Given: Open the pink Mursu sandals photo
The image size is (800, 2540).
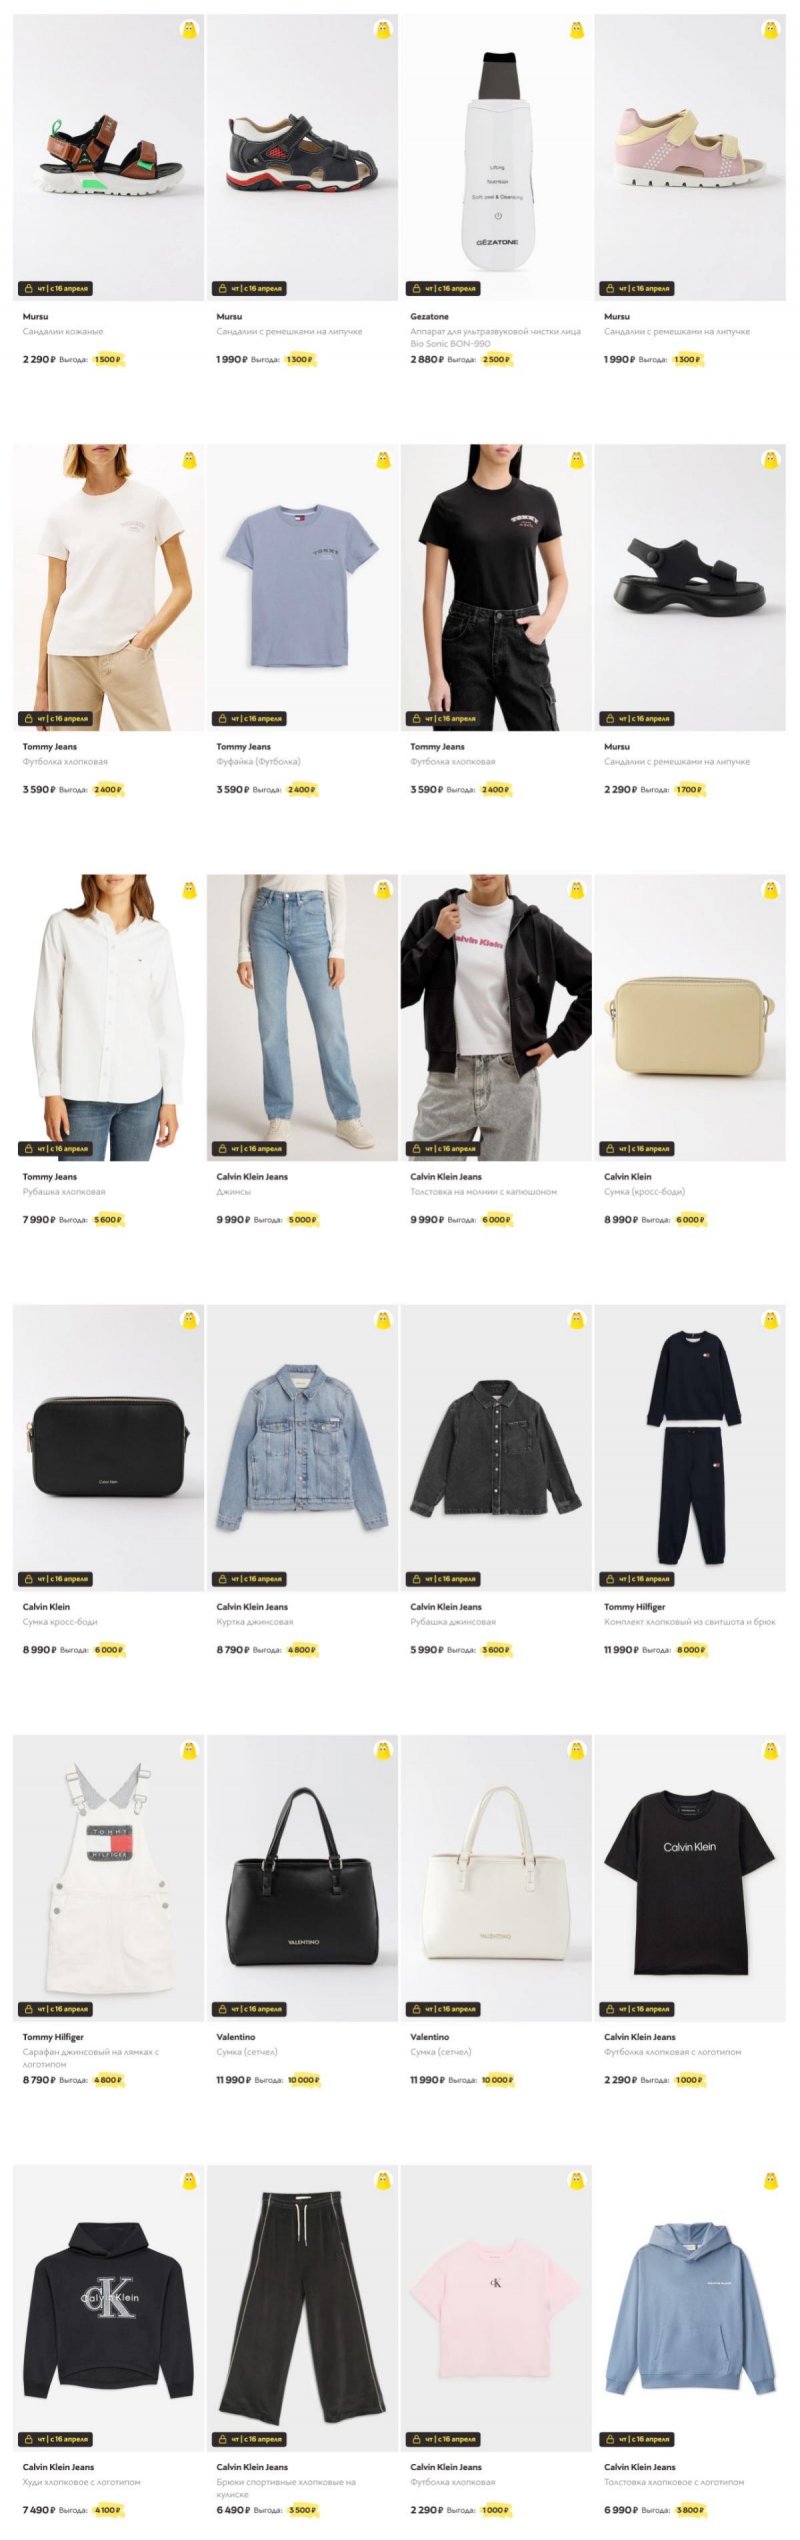Looking at the screenshot, I should pyautogui.click(x=690, y=156).
